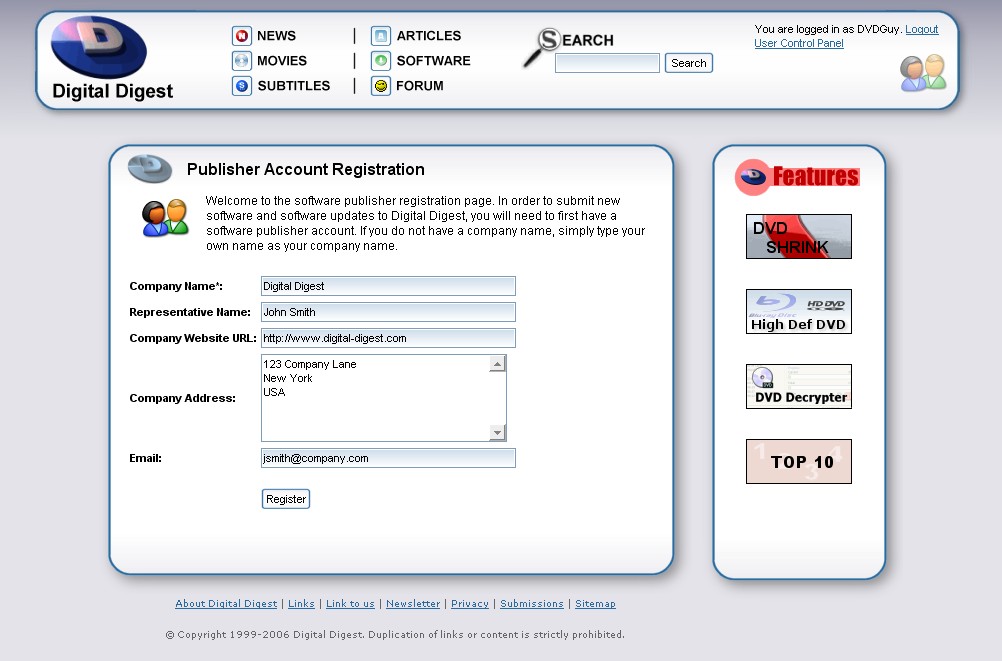Click the Subtitles icon
The width and height of the screenshot is (1002, 661).
click(x=241, y=86)
